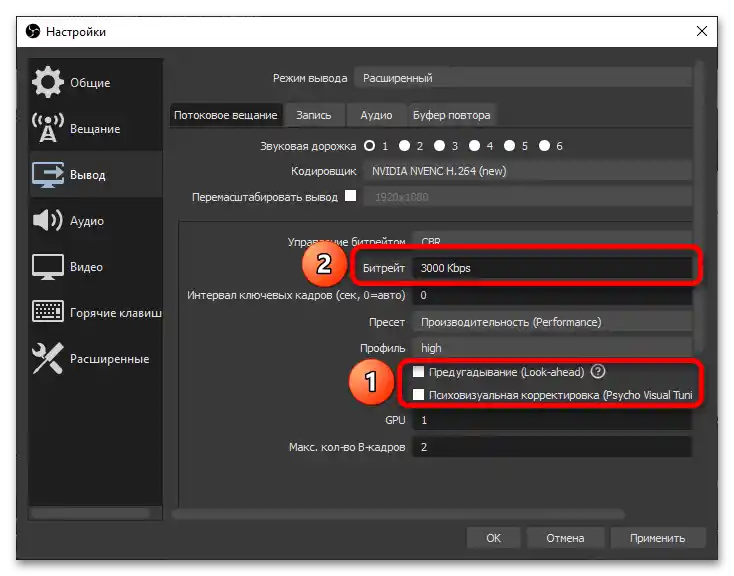This screenshot has height=576, width=734.
Task: Click the keyframe interval field
Action: [x=552, y=295]
